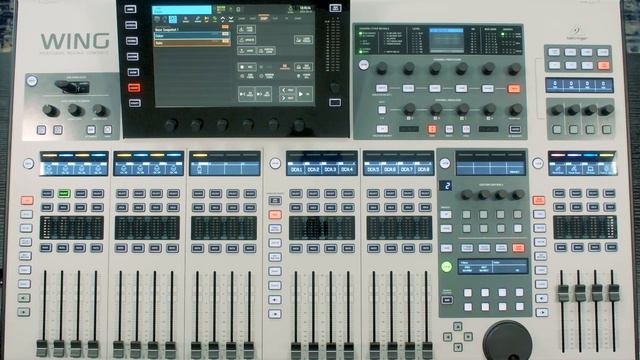The width and height of the screenshot is (640, 360).
Task: Tap the up-chevron icon in touchscreen toolbar
Action: 222,19
